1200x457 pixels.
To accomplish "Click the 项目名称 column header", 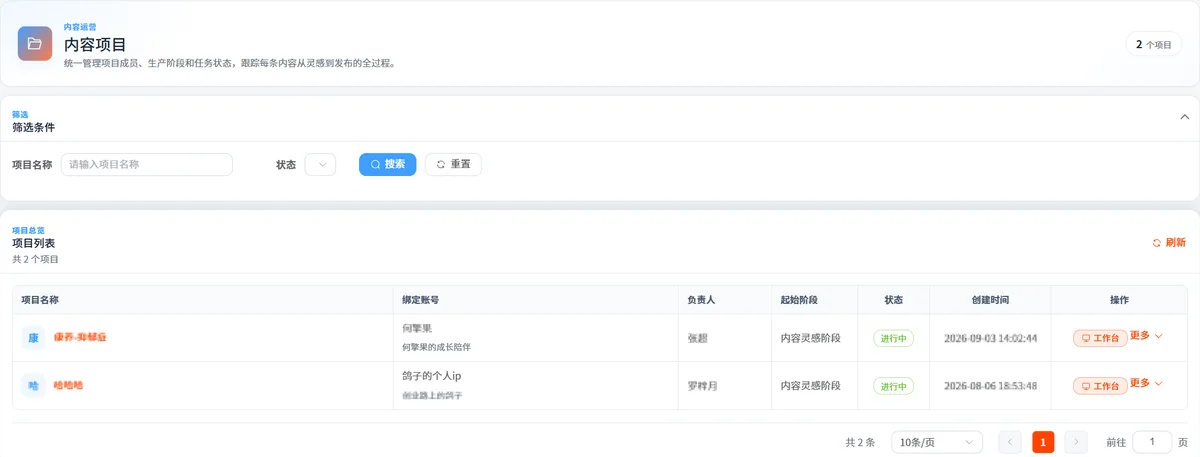I will [x=40, y=300].
